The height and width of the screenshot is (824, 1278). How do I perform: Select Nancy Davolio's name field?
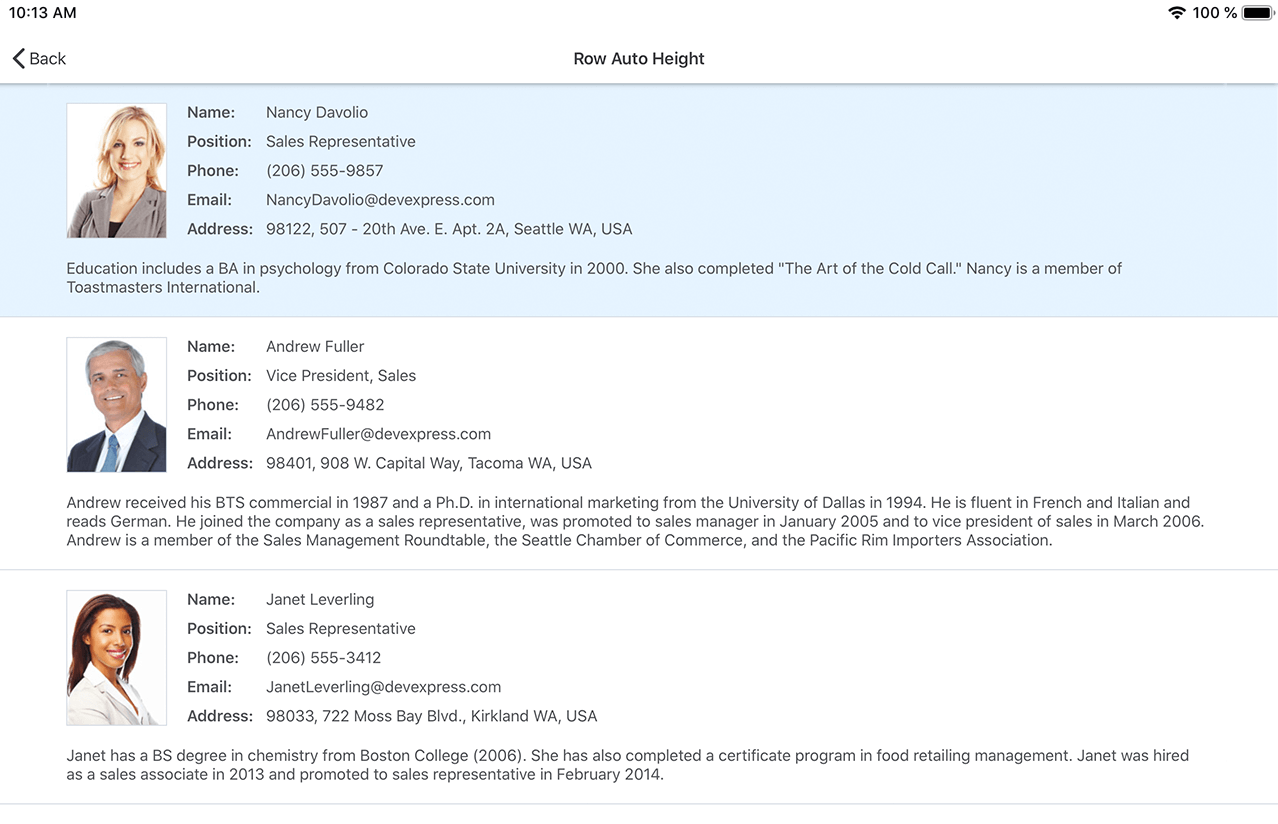tap(316, 112)
